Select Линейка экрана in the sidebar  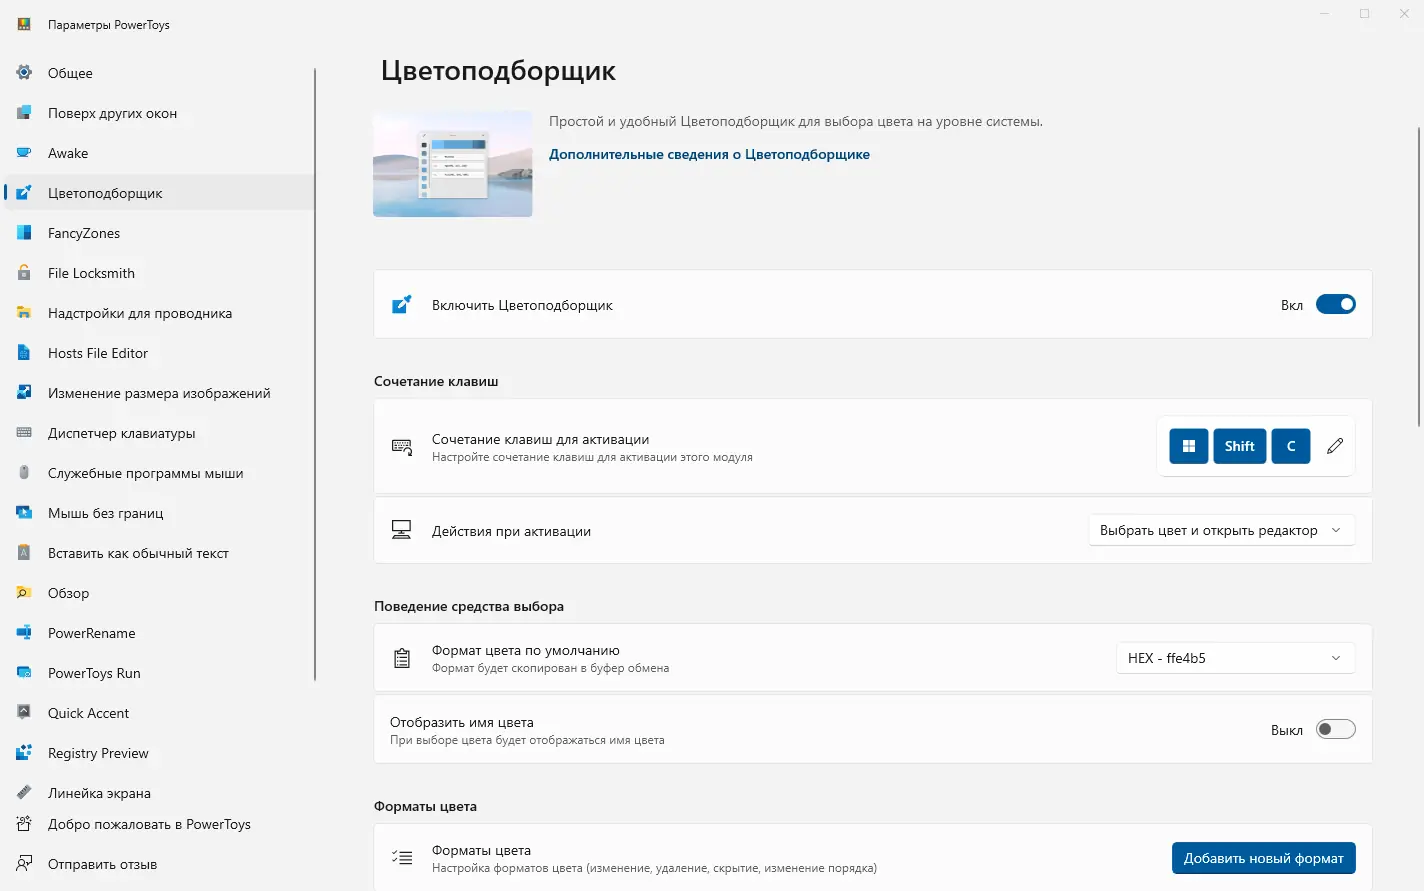coord(99,793)
